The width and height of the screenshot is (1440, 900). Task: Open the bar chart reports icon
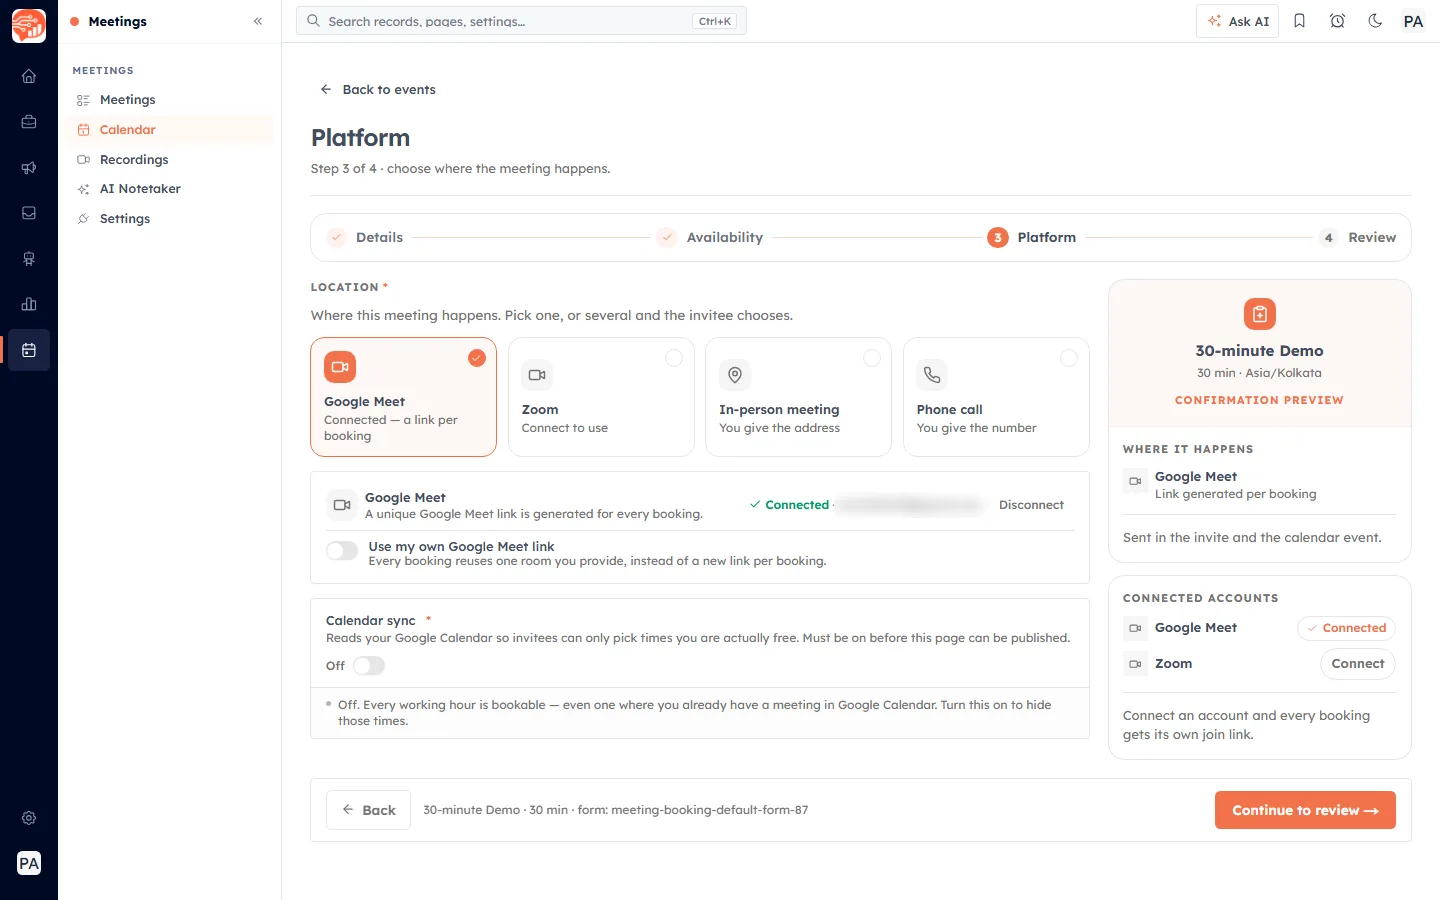point(29,304)
